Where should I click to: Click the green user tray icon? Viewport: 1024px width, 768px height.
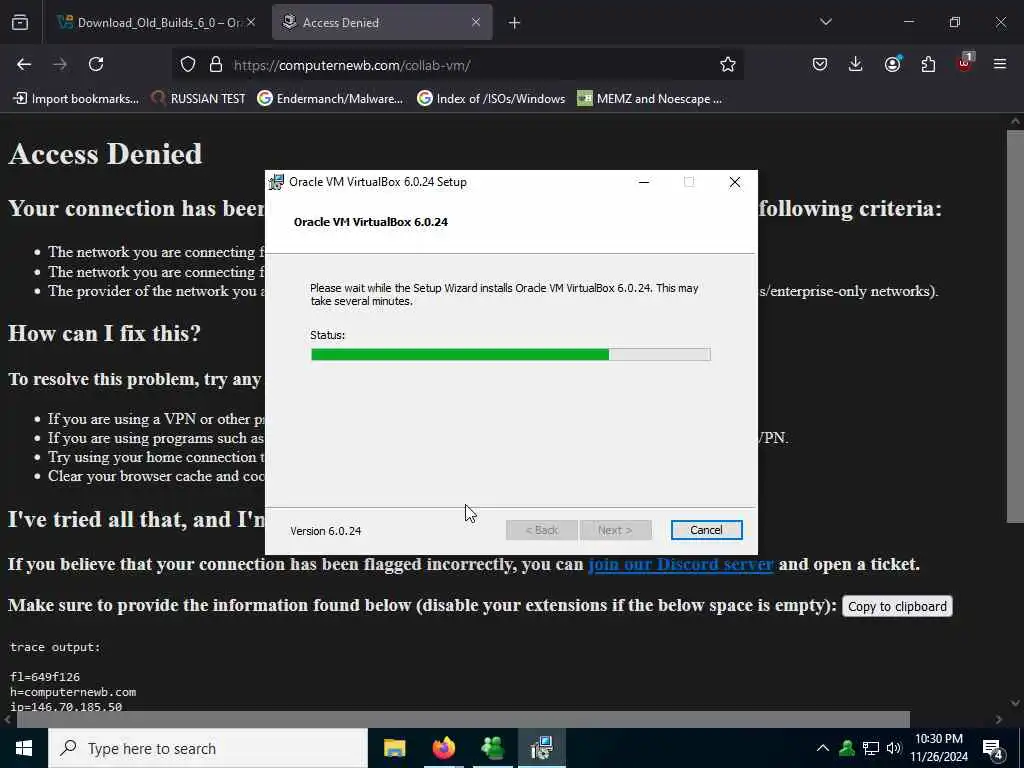847,748
